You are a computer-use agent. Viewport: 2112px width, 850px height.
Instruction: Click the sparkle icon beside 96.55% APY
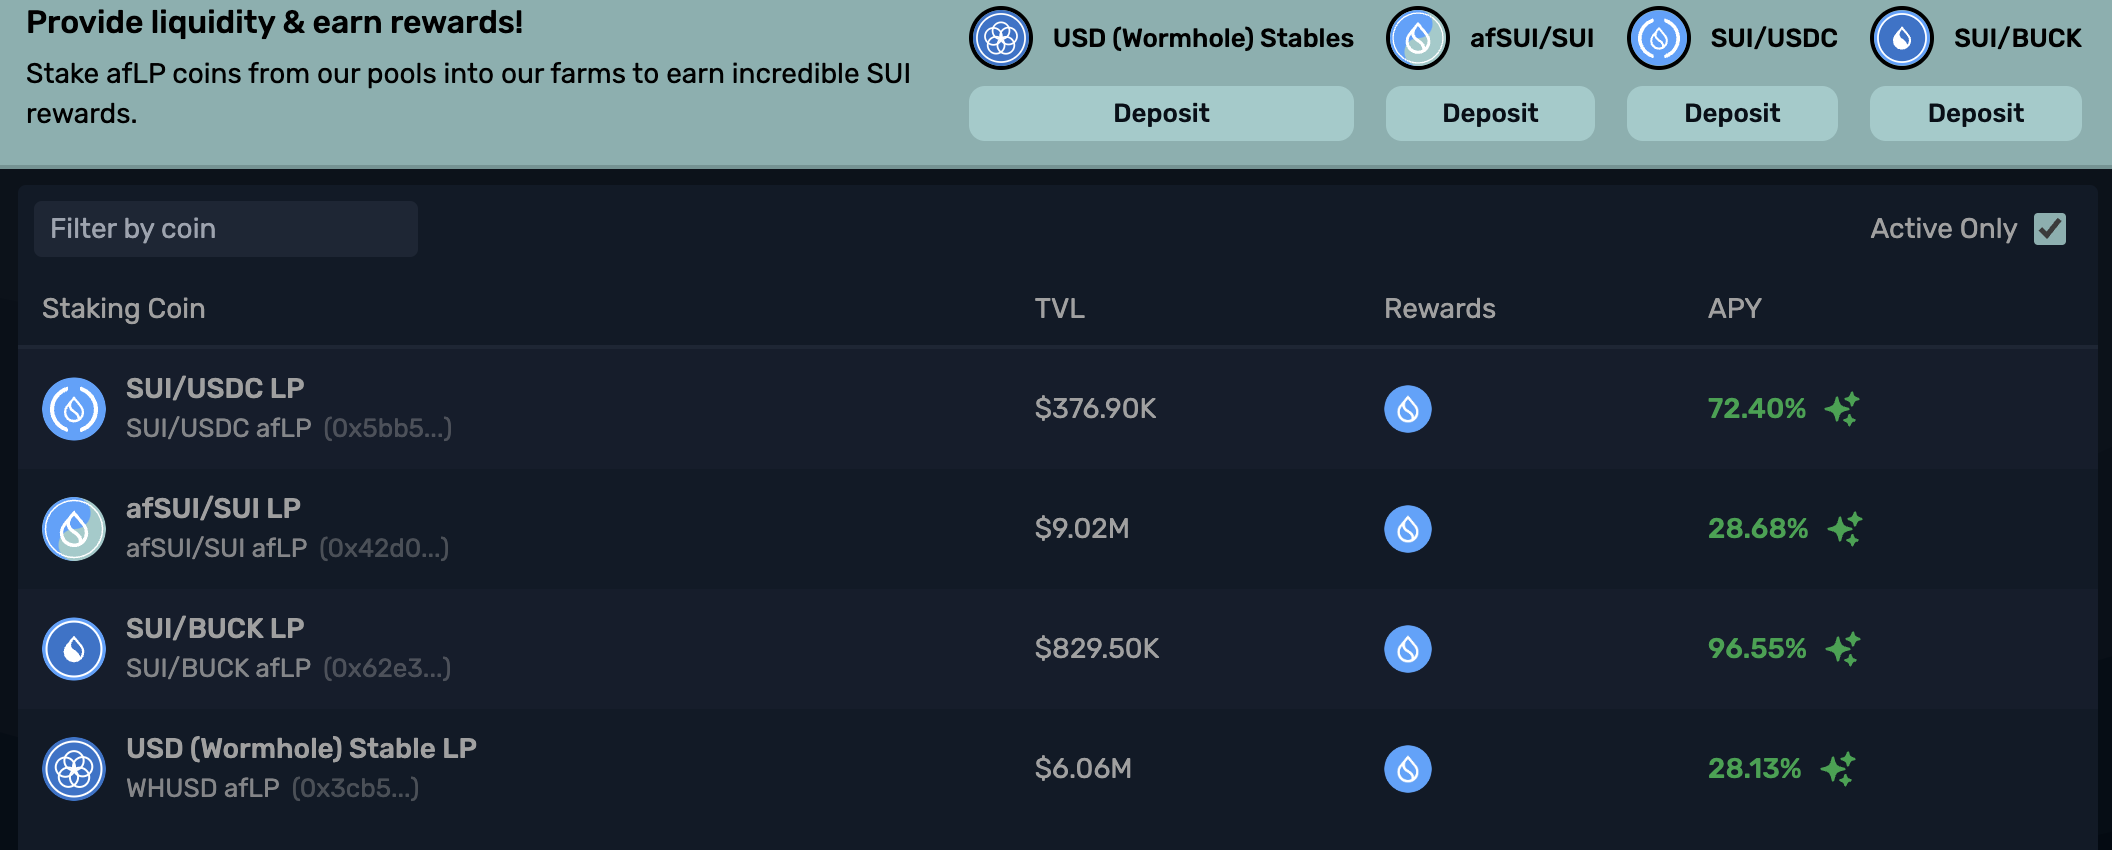(x=1842, y=649)
